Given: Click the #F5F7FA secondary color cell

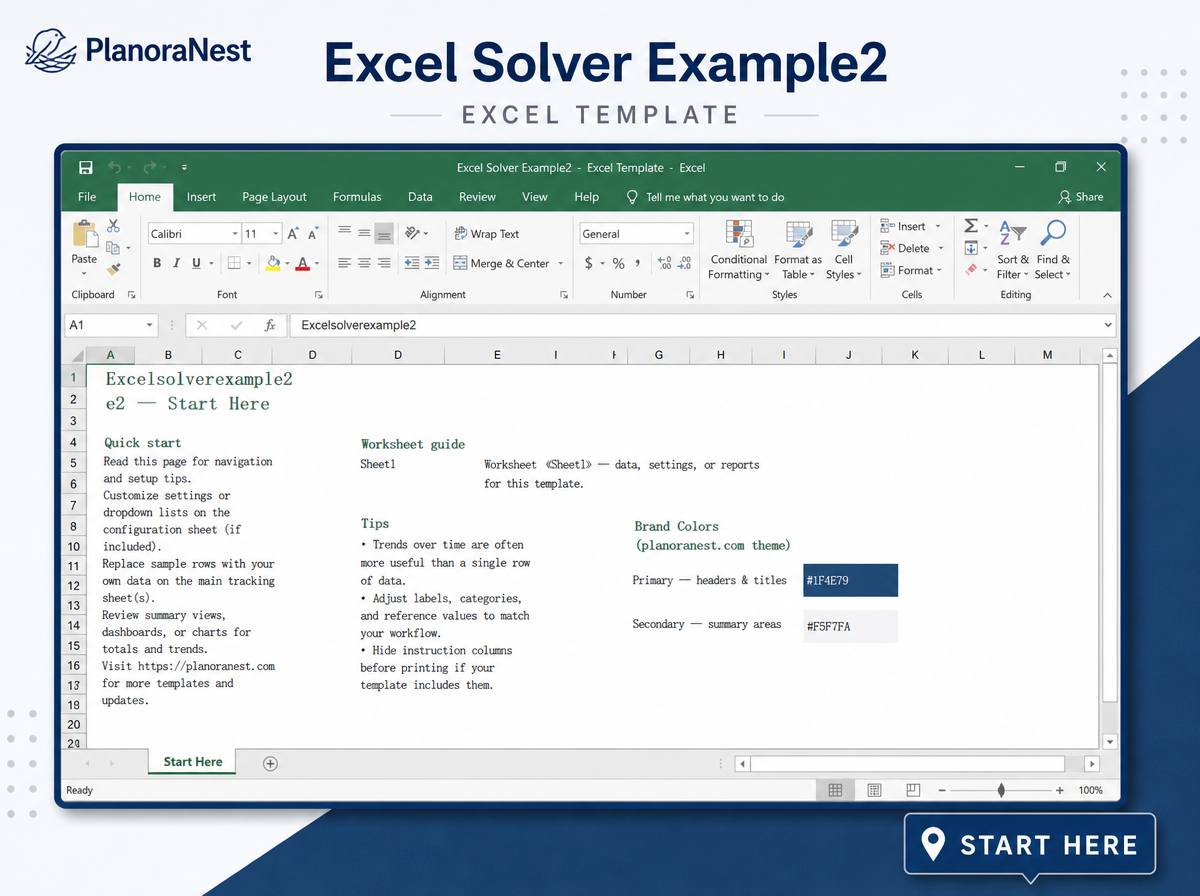Looking at the screenshot, I should point(850,626).
